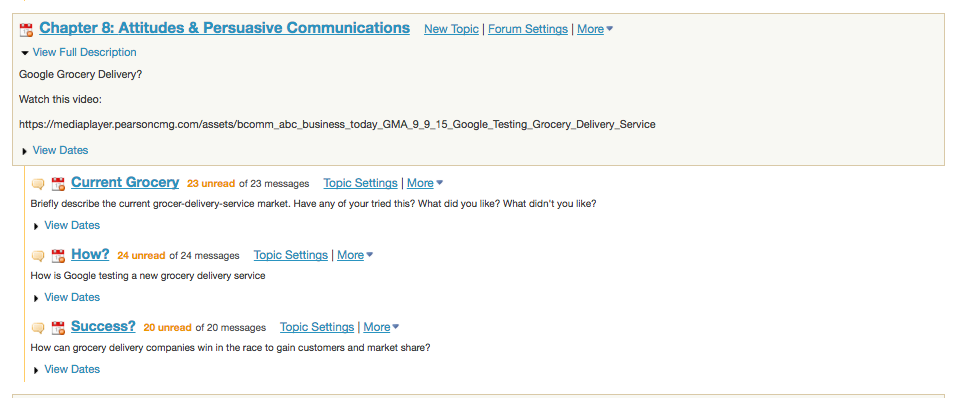
Task: Click the speech bubble icon beside How?
Action: tap(38, 256)
